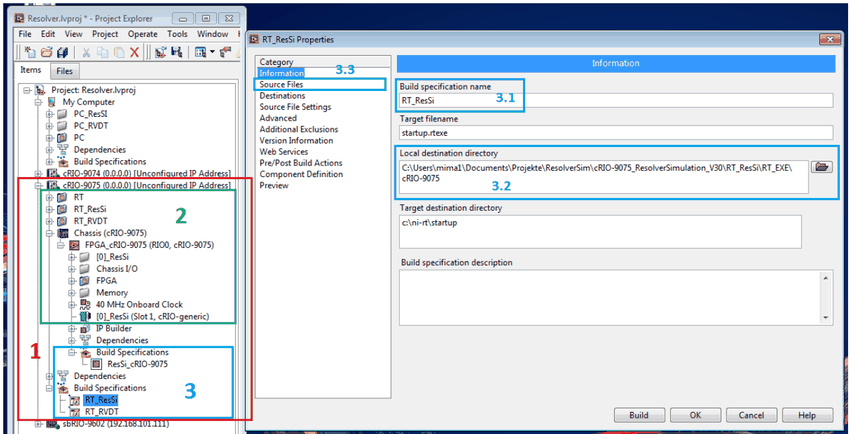Image resolution: width=852 pixels, height=434 pixels.
Task: Collapse the cRIO-9075 target node
Action: coord(38,185)
